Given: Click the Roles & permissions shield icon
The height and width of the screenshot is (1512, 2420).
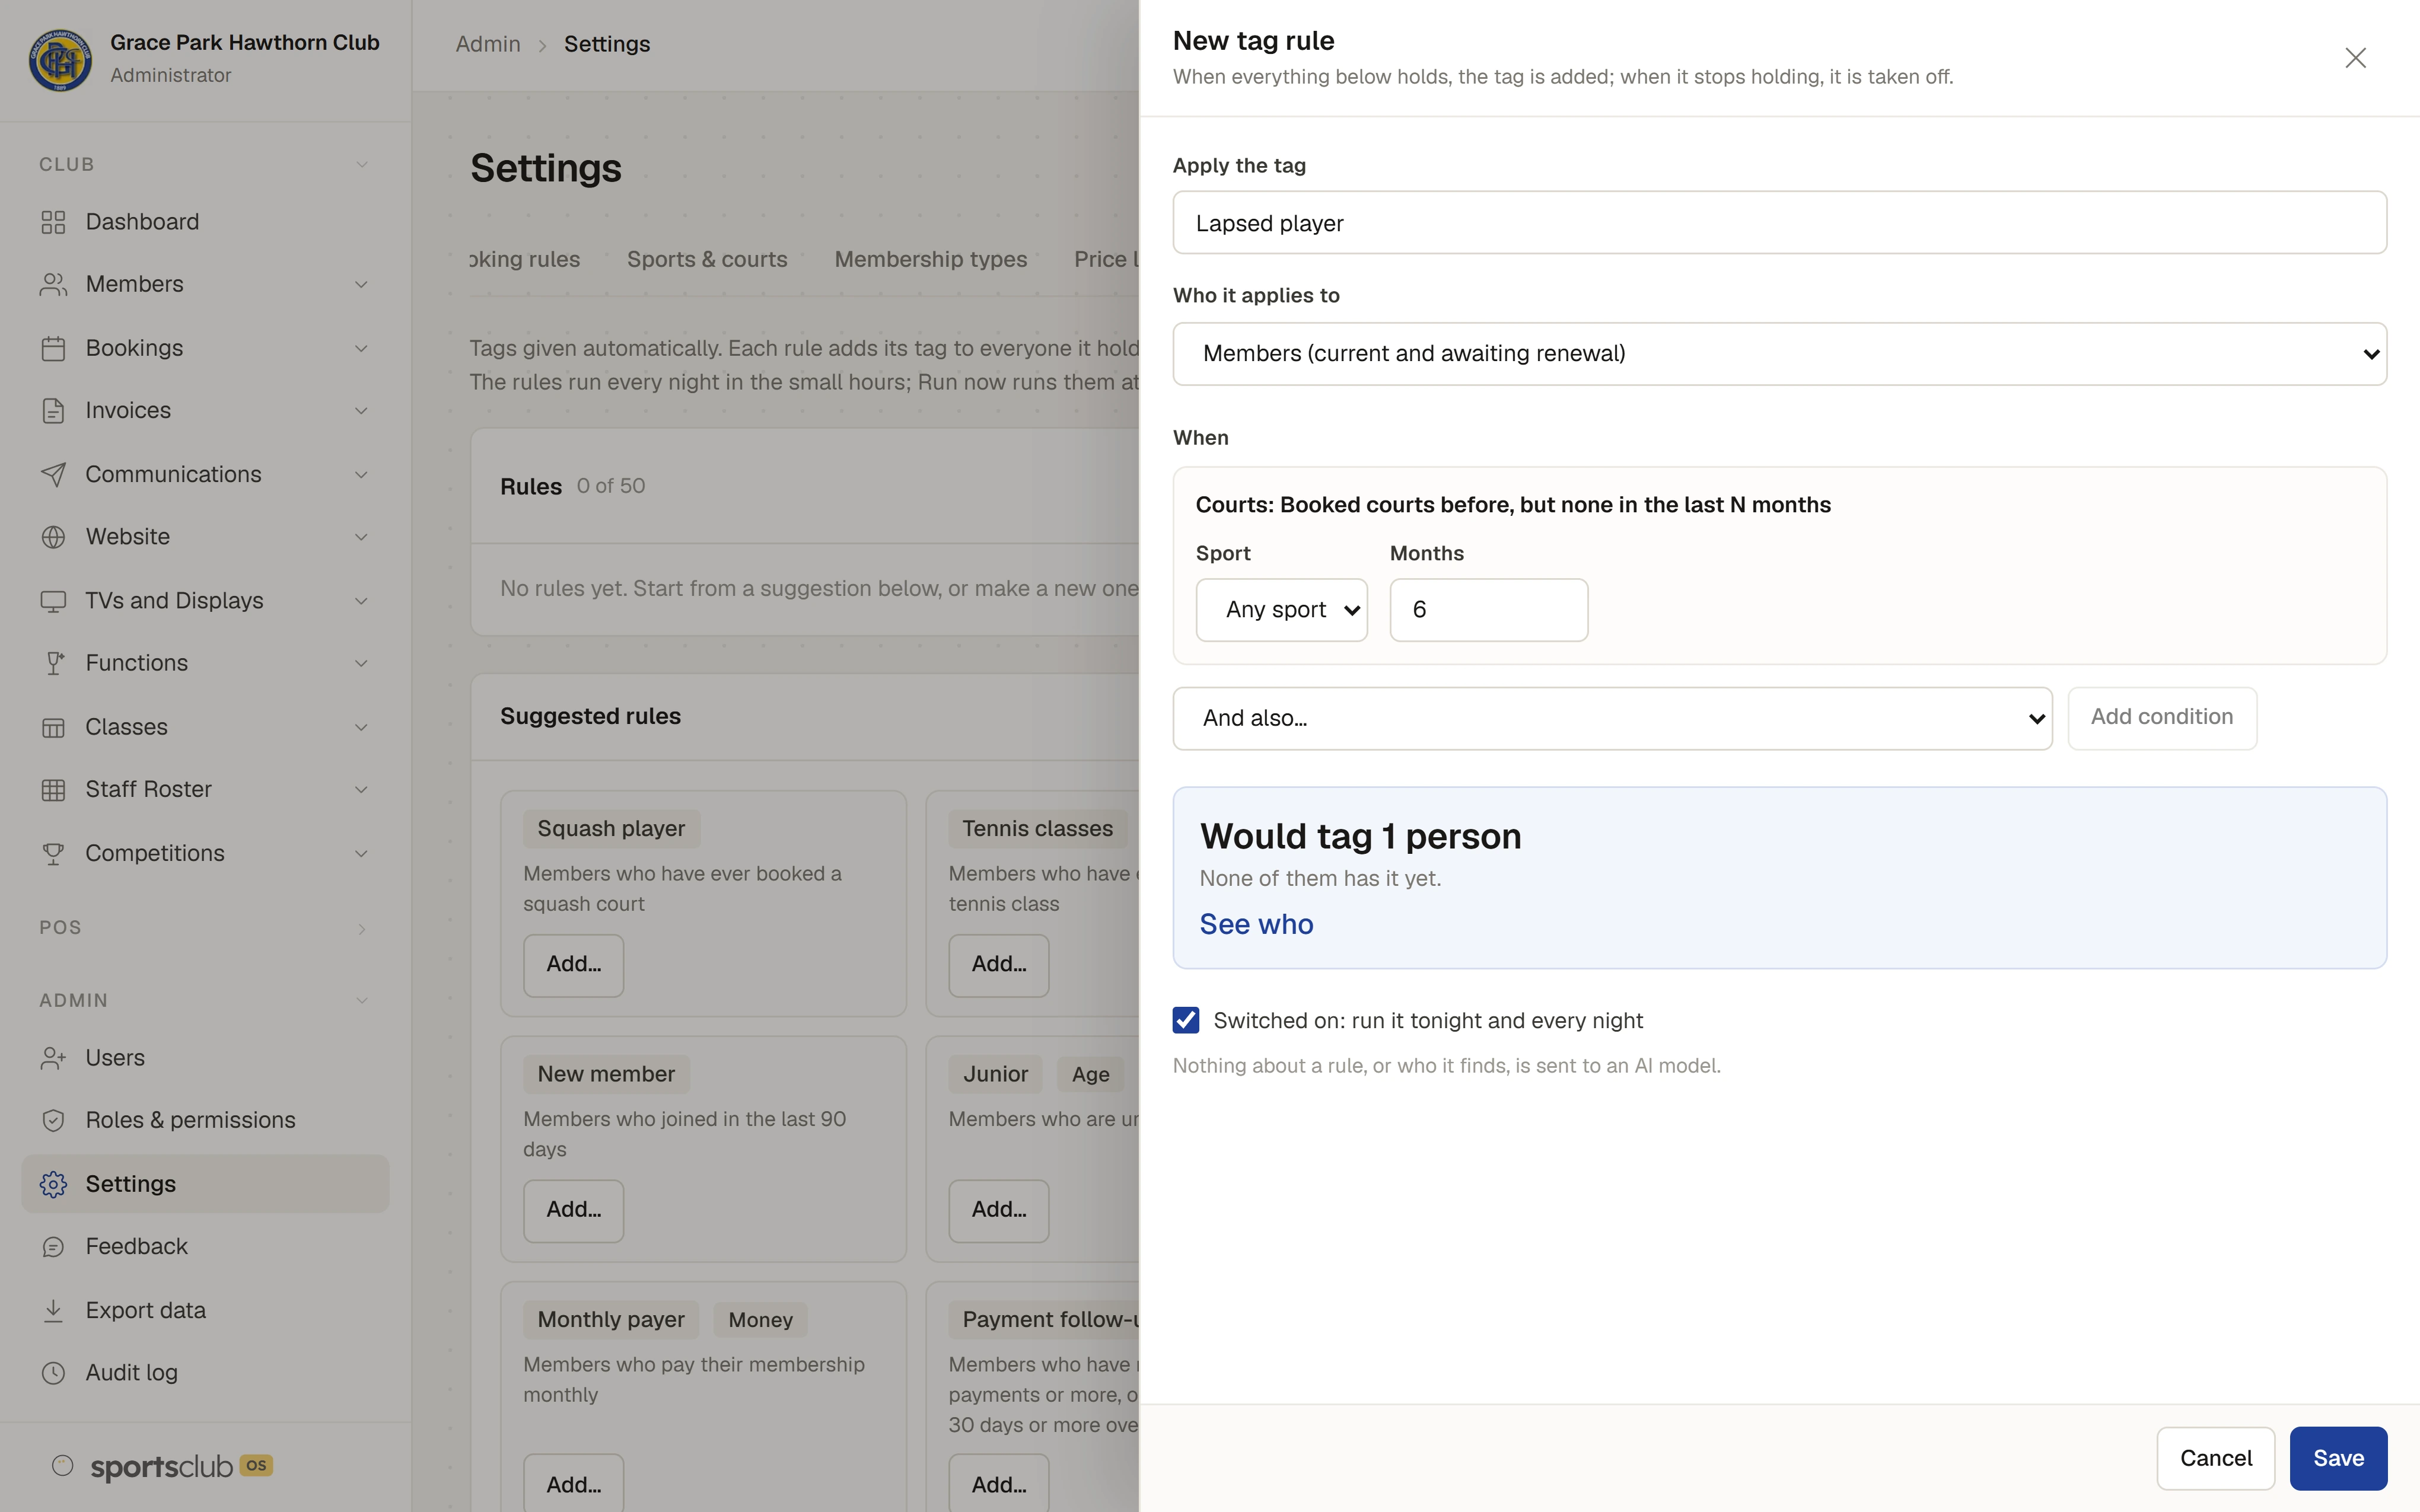Looking at the screenshot, I should tap(53, 1121).
